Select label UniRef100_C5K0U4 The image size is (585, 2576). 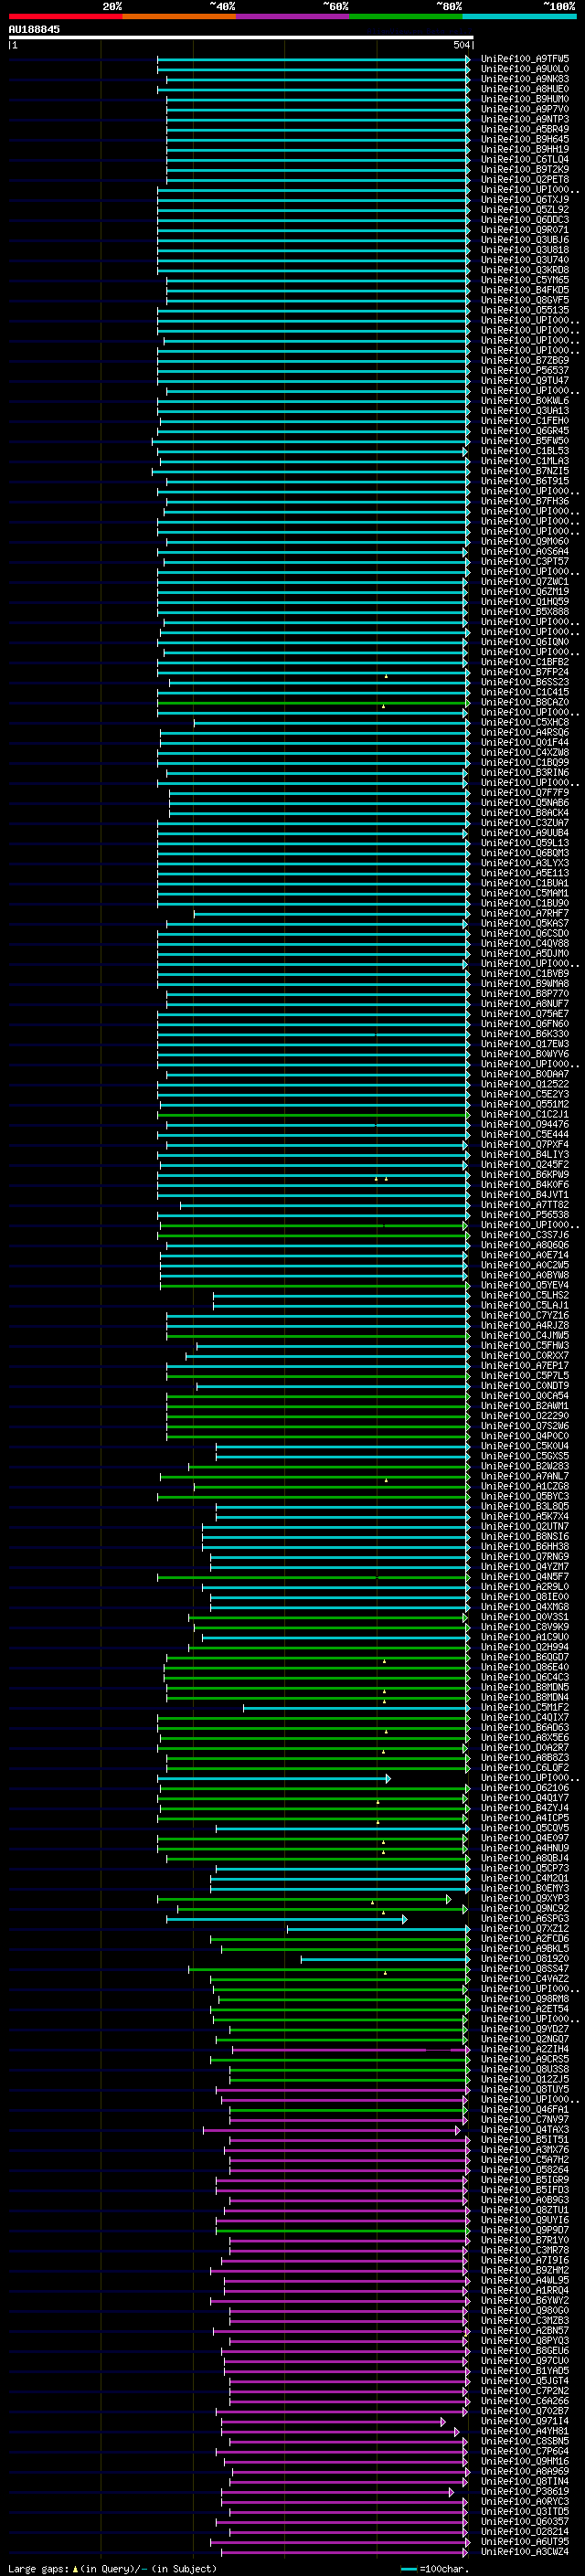(x=525, y=1446)
